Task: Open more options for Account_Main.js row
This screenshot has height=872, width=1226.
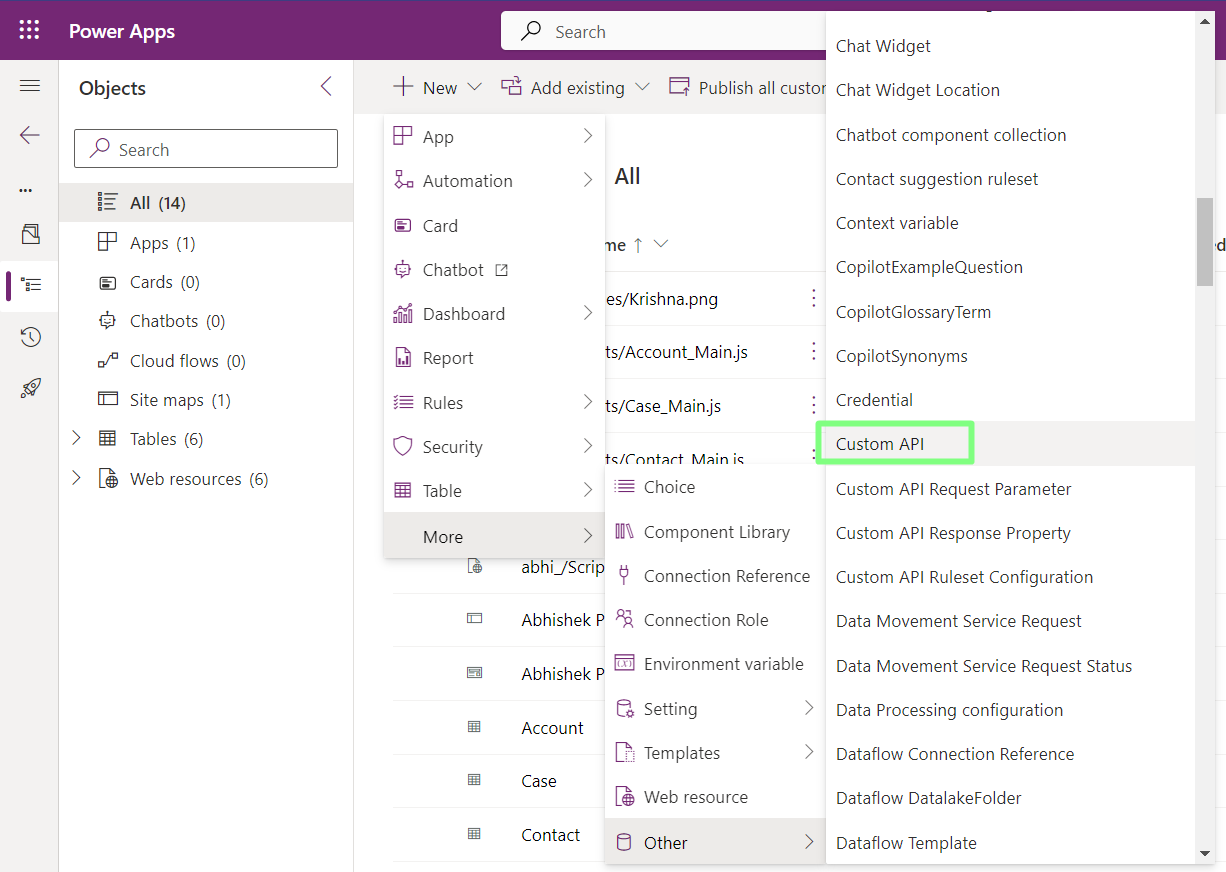Action: click(x=814, y=352)
